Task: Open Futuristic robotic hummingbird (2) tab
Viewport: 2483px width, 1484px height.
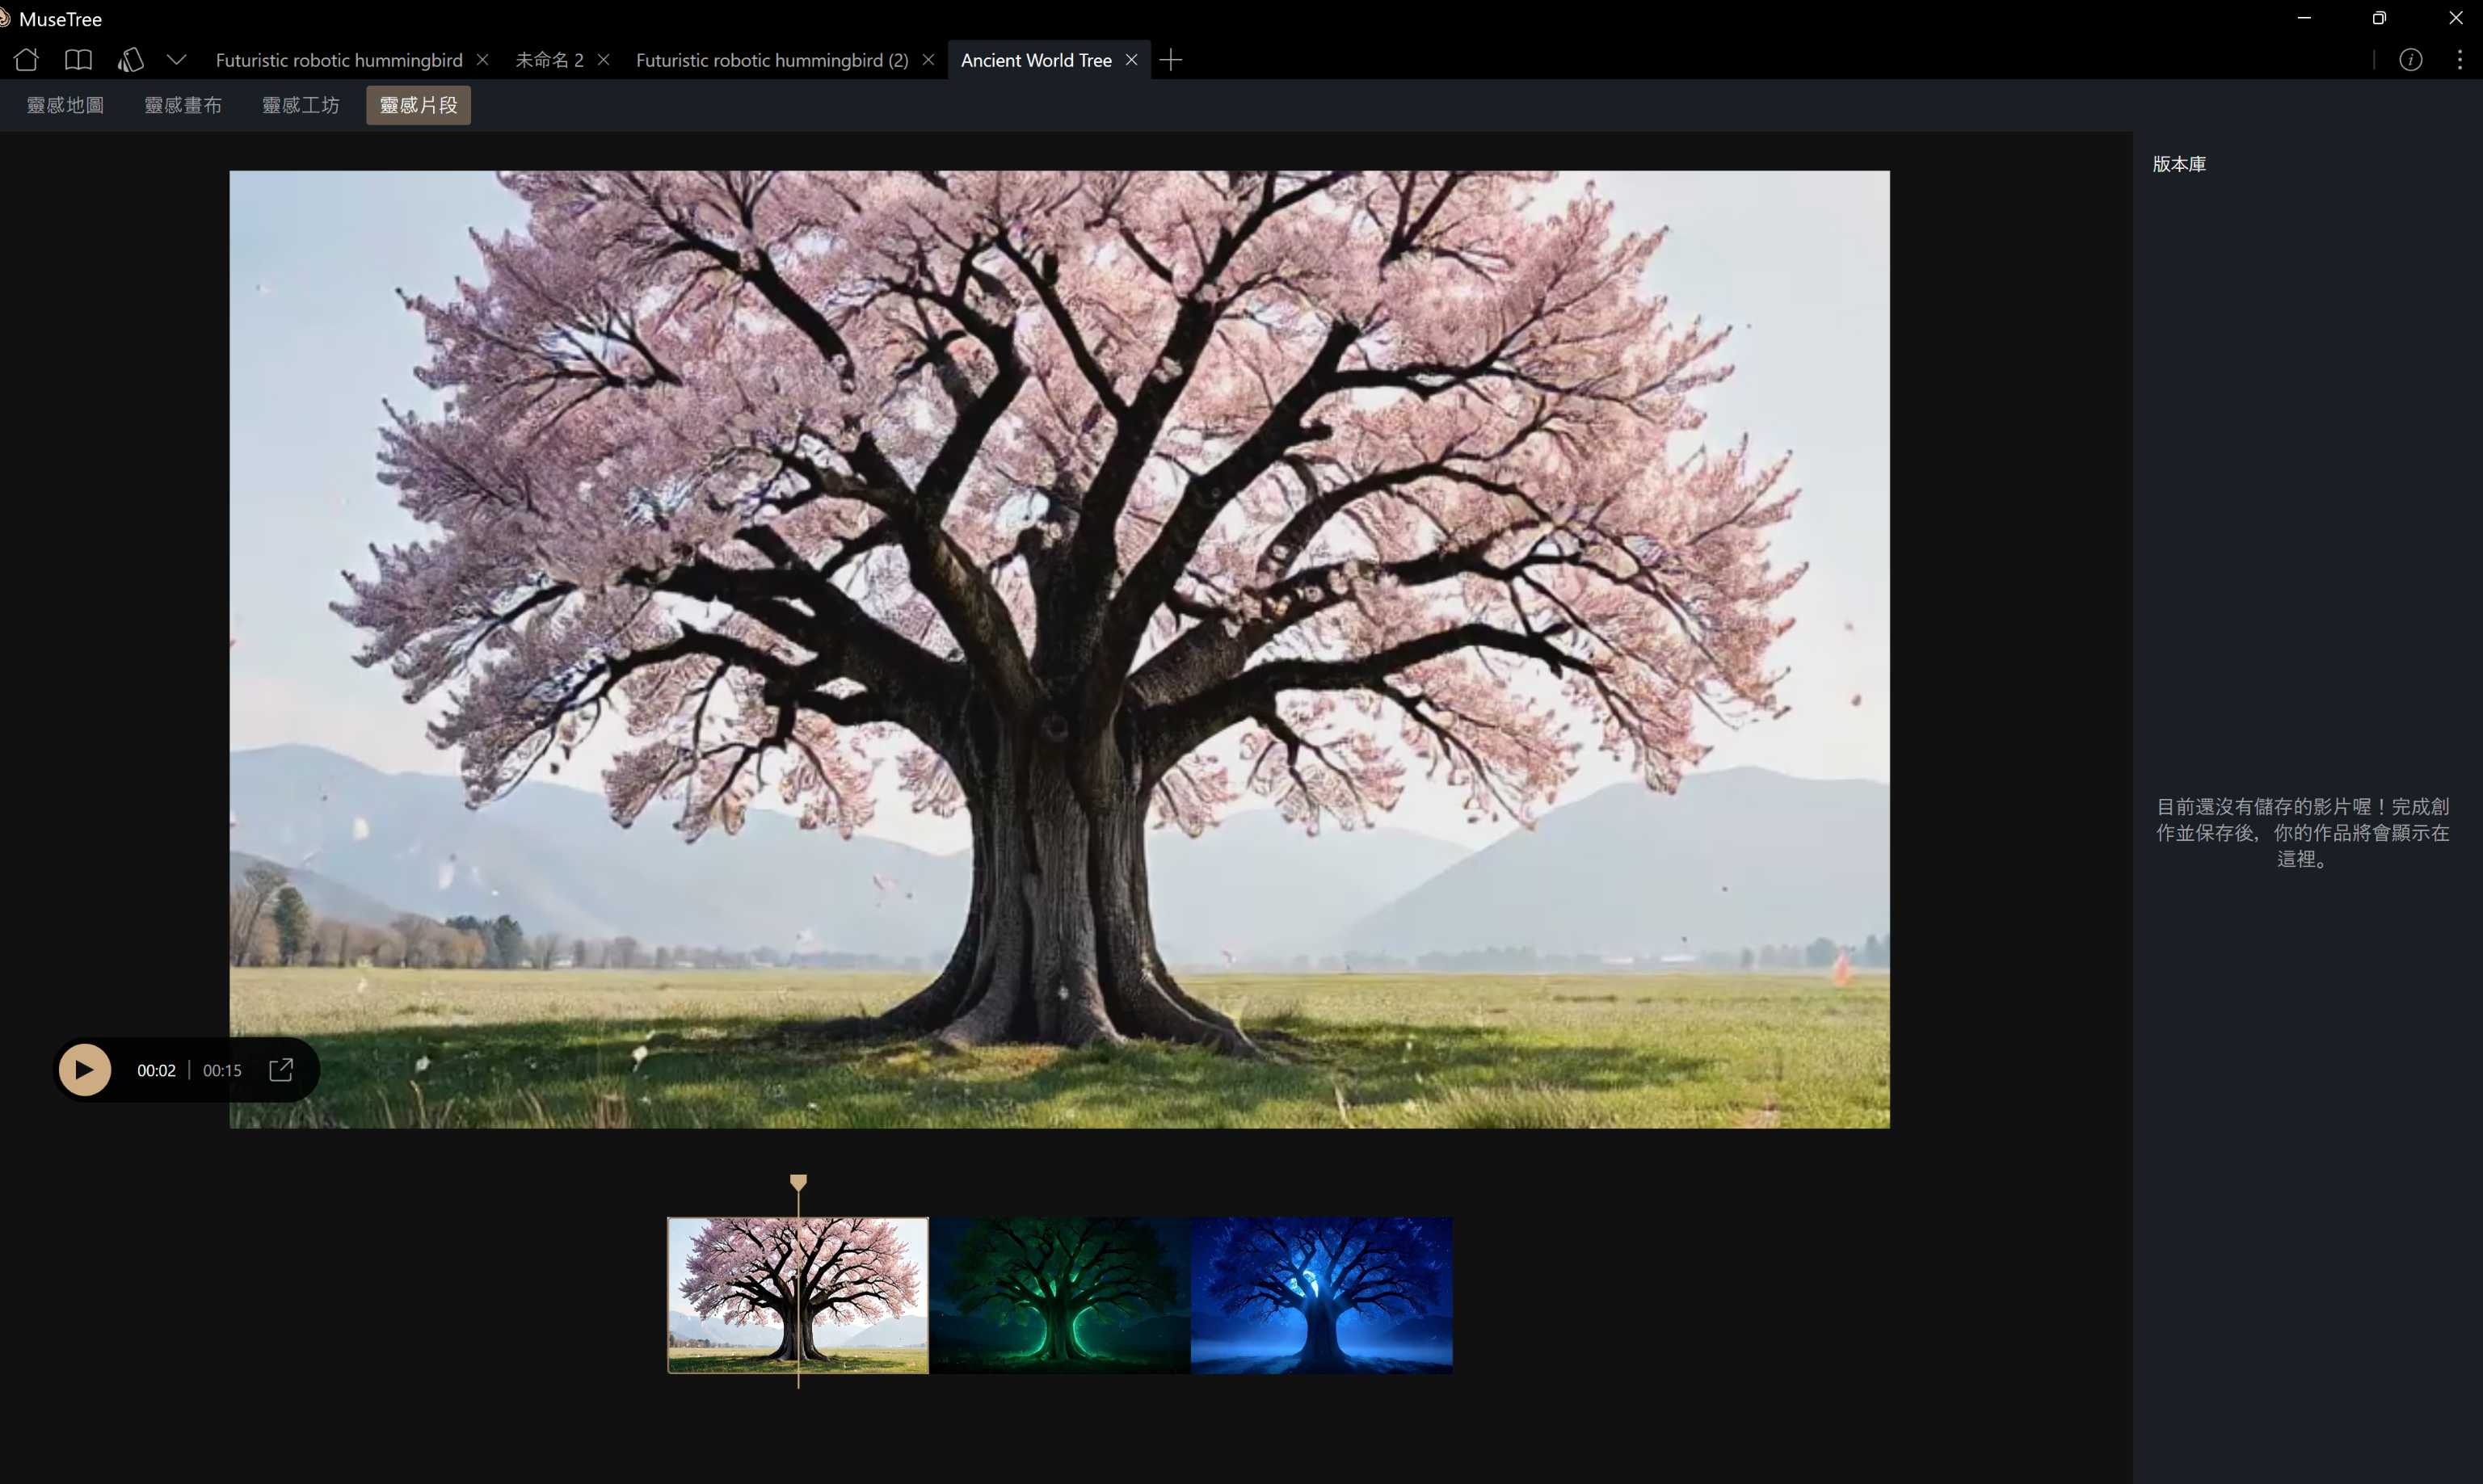Action: [x=772, y=60]
